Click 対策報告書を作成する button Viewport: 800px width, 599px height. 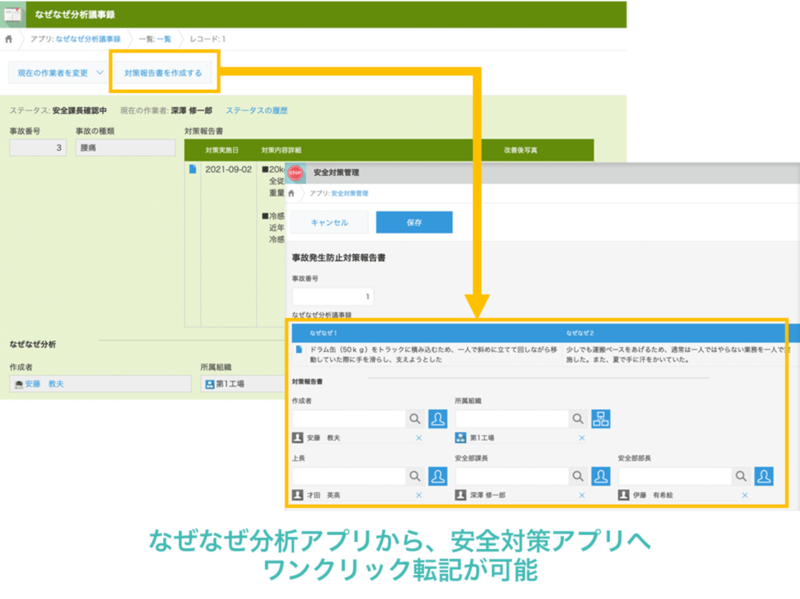(163, 72)
